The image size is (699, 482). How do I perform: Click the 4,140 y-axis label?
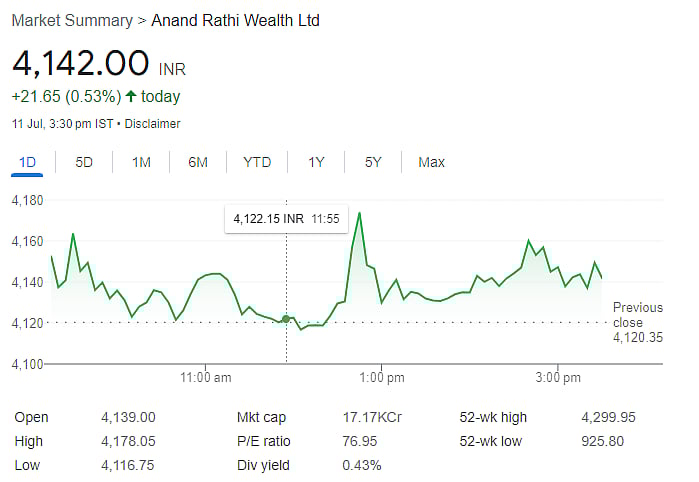(x=27, y=282)
